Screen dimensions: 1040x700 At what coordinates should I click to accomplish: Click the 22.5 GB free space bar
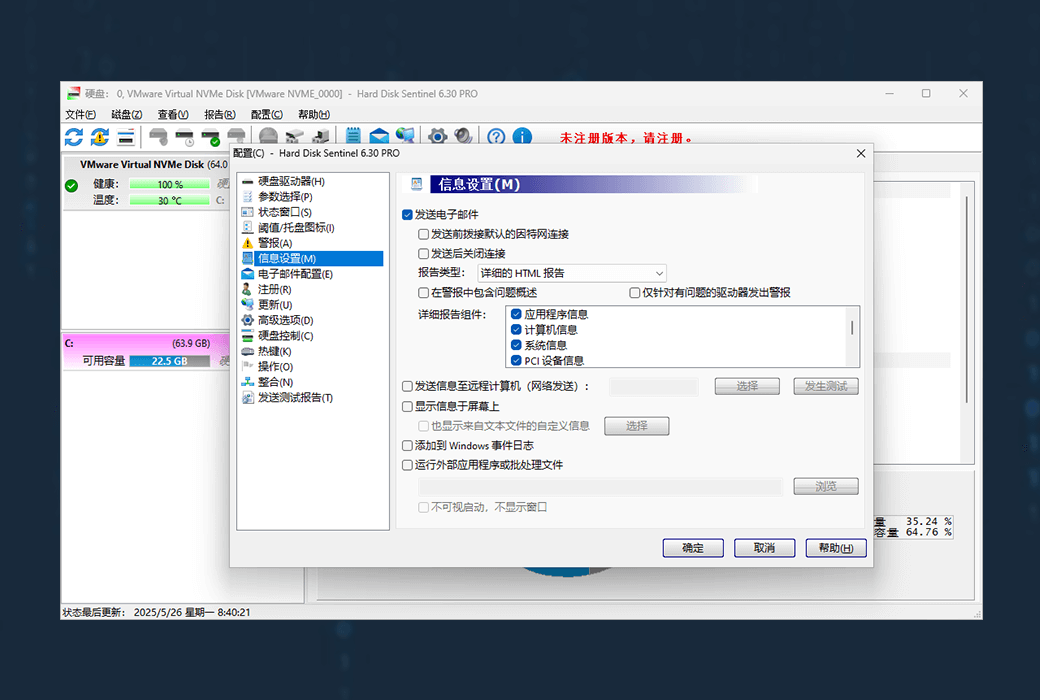coord(170,361)
